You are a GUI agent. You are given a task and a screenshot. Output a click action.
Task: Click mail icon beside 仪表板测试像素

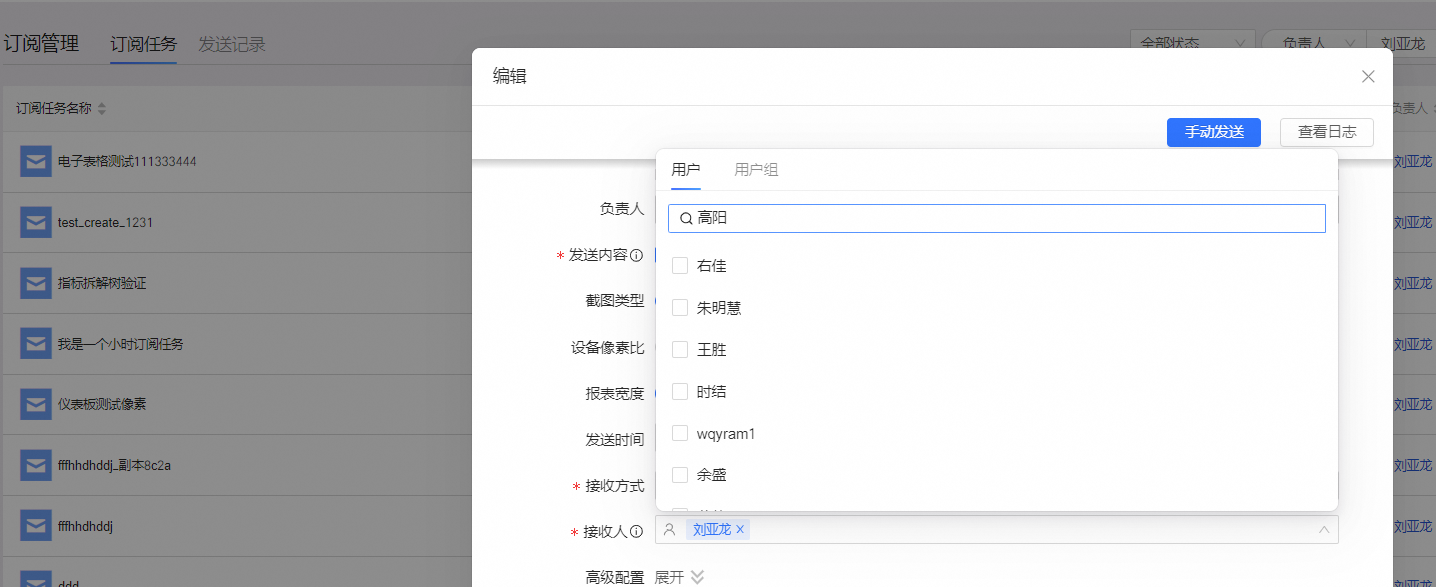pos(36,404)
